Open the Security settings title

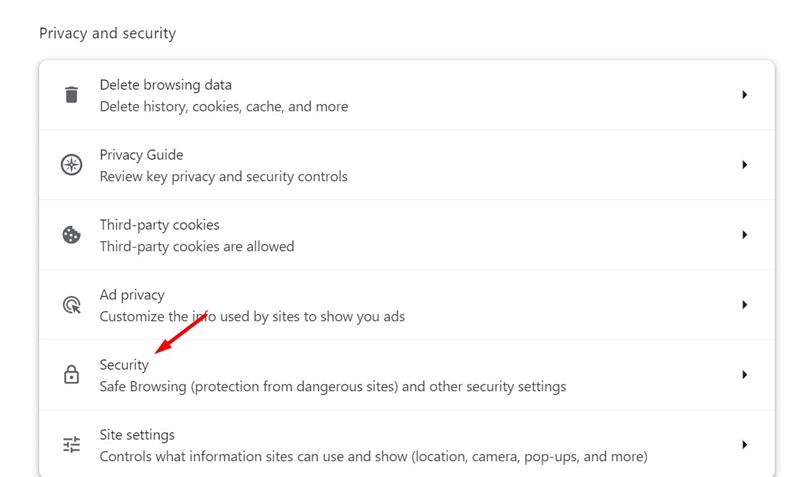coord(124,365)
